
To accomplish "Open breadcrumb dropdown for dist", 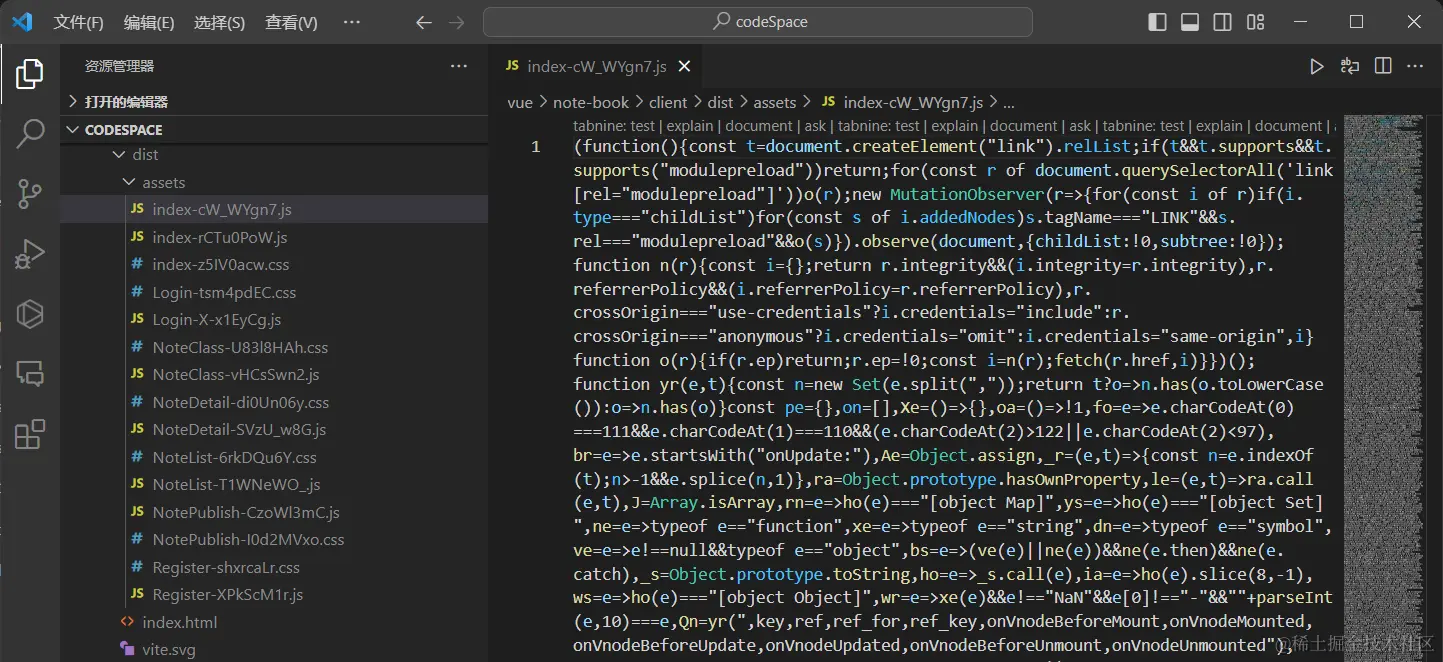I will (x=720, y=102).
